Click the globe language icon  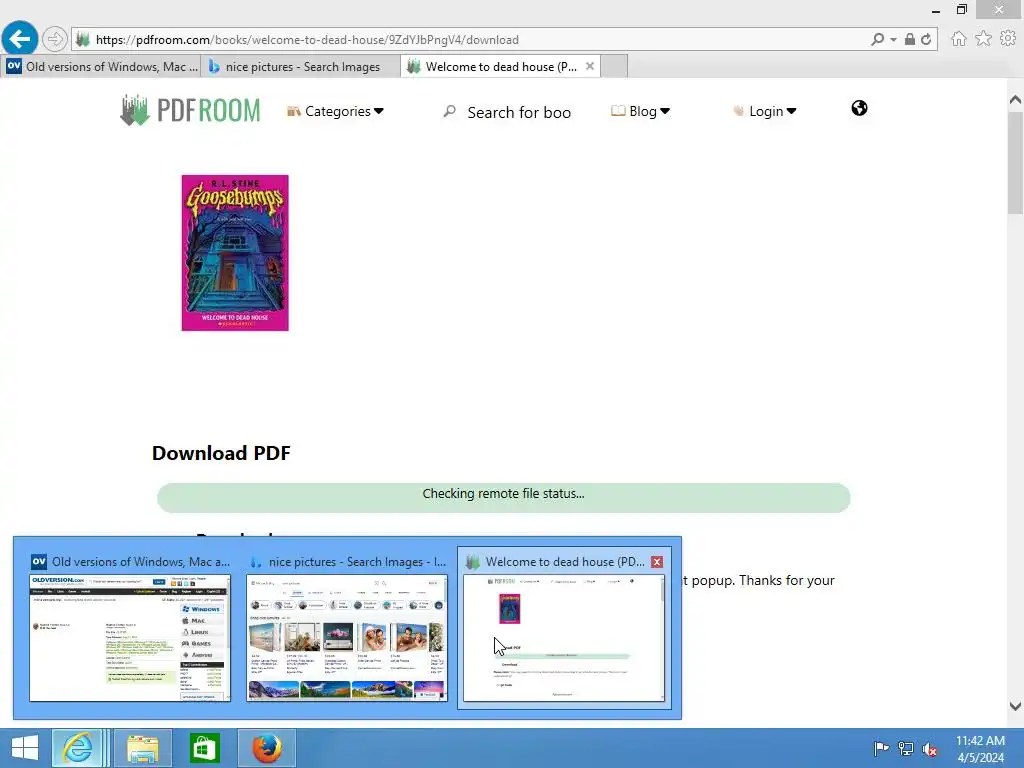[859, 108]
